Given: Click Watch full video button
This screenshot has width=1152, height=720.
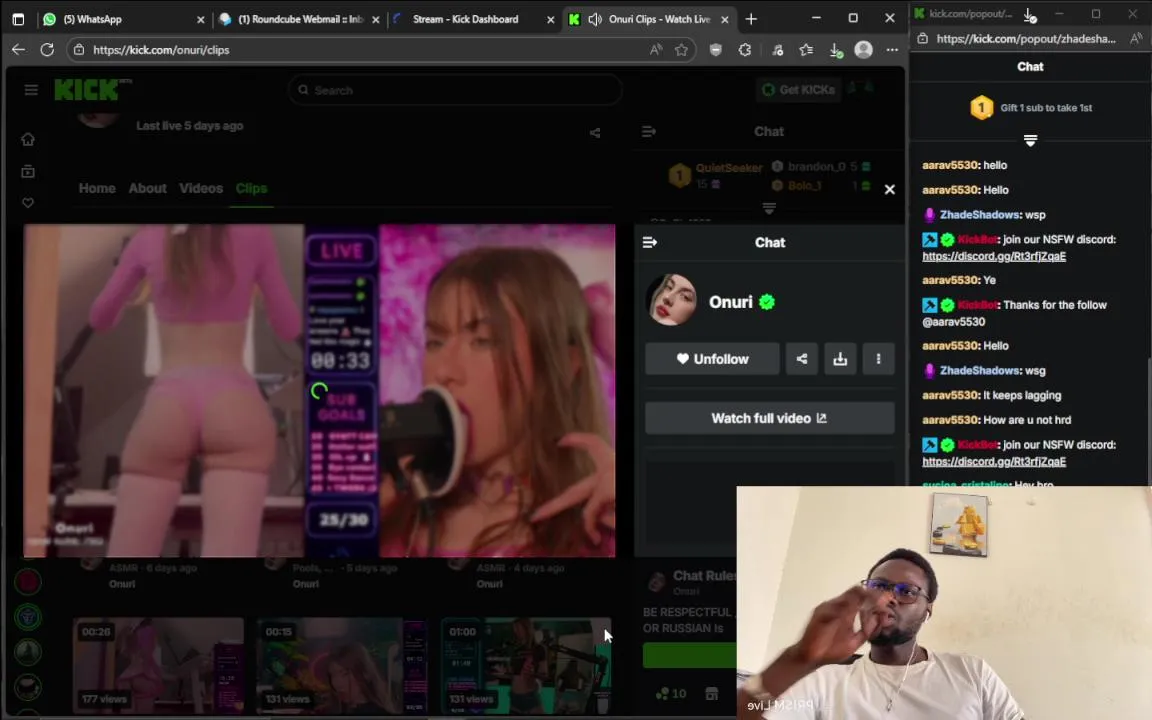Looking at the screenshot, I should (769, 418).
